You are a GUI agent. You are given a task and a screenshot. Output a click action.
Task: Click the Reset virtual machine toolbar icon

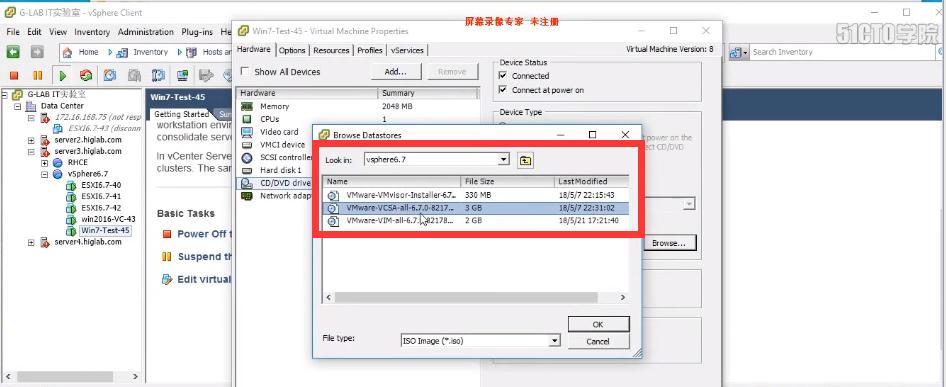tap(86, 75)
